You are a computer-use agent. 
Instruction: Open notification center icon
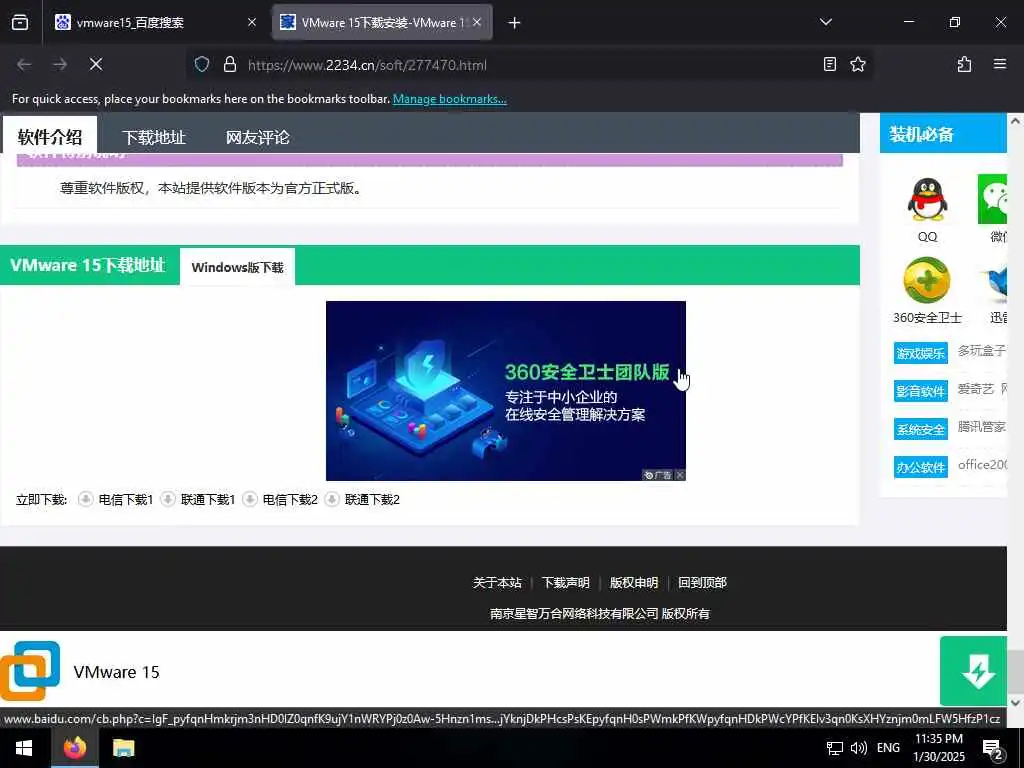(992, 749)
